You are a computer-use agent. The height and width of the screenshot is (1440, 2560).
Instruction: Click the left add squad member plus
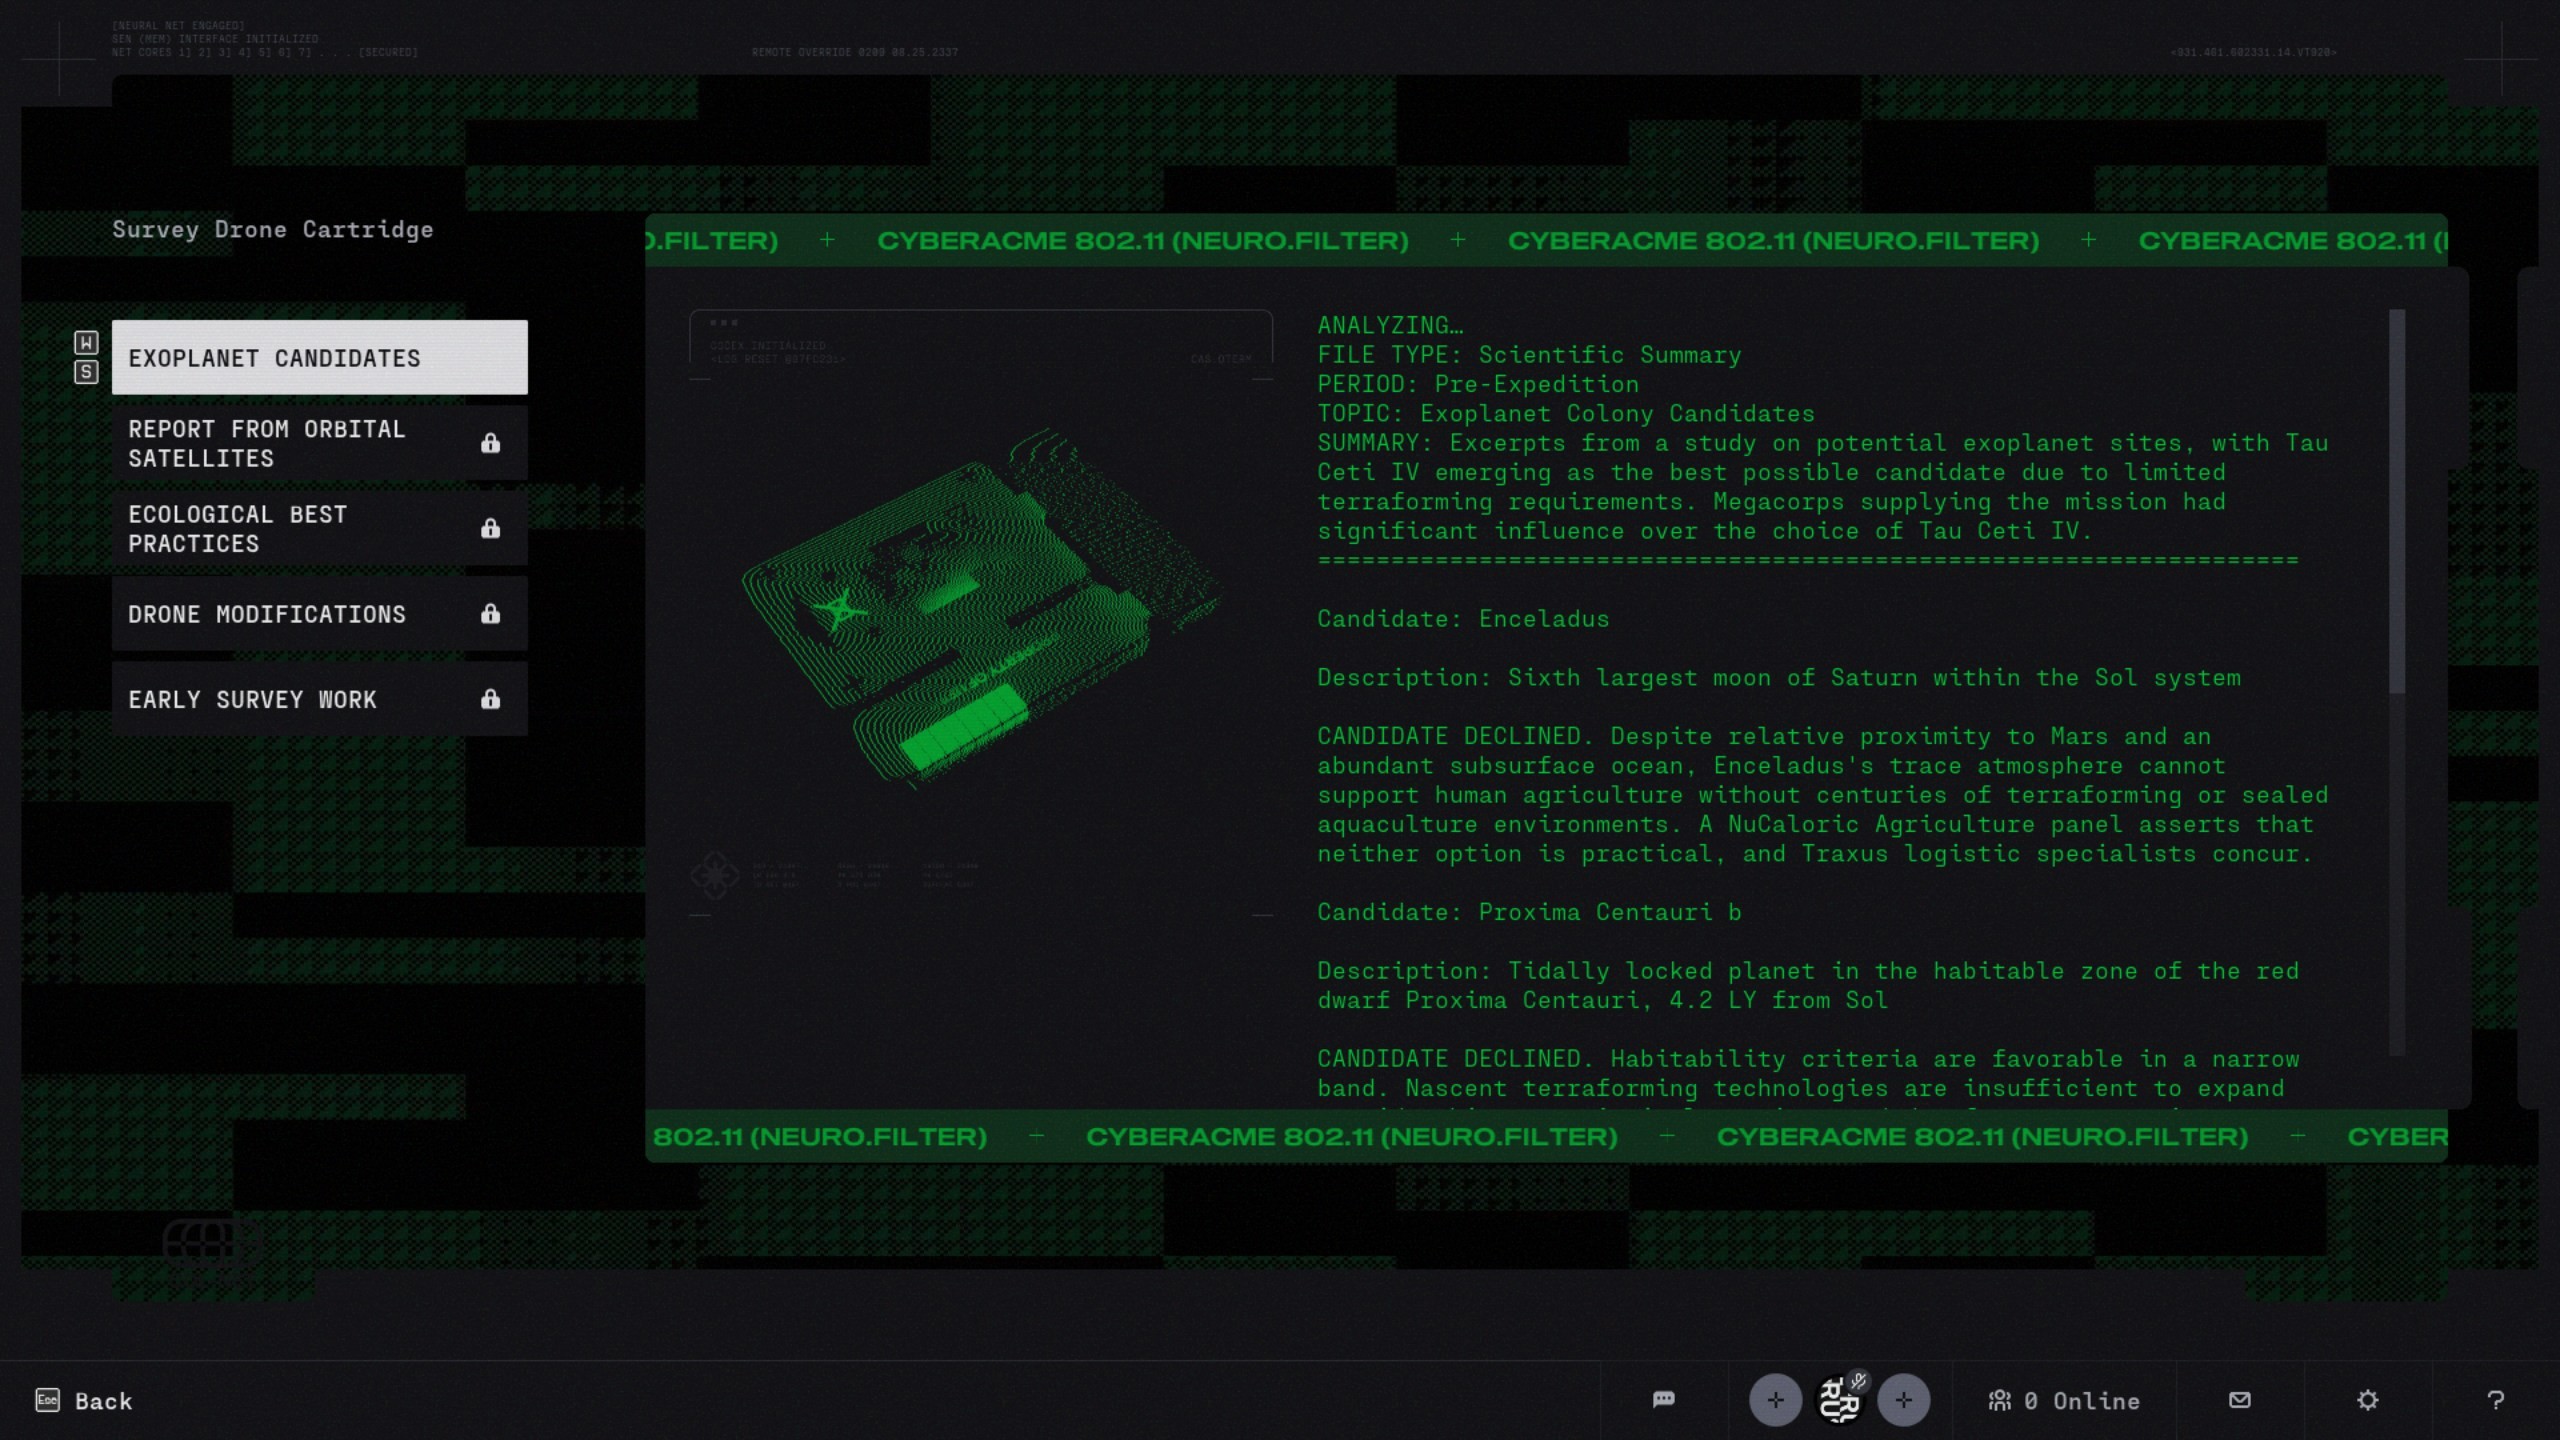point(1775,1400)
